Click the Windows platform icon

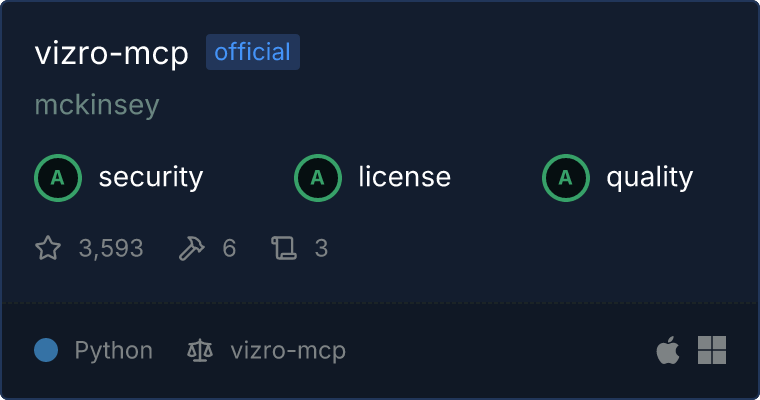pyautogui.click(x=712, y=350)
